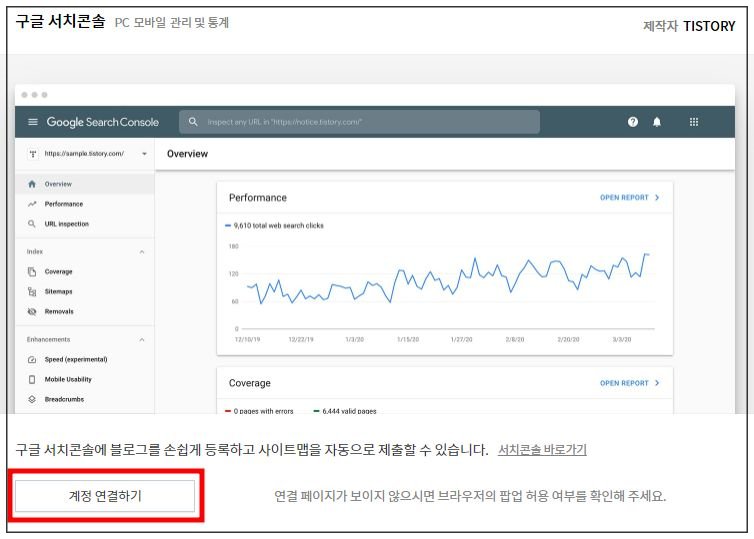Open the Performance card OPEN REPORT link
Screen dimensions: 754x539
coord(624,198)
